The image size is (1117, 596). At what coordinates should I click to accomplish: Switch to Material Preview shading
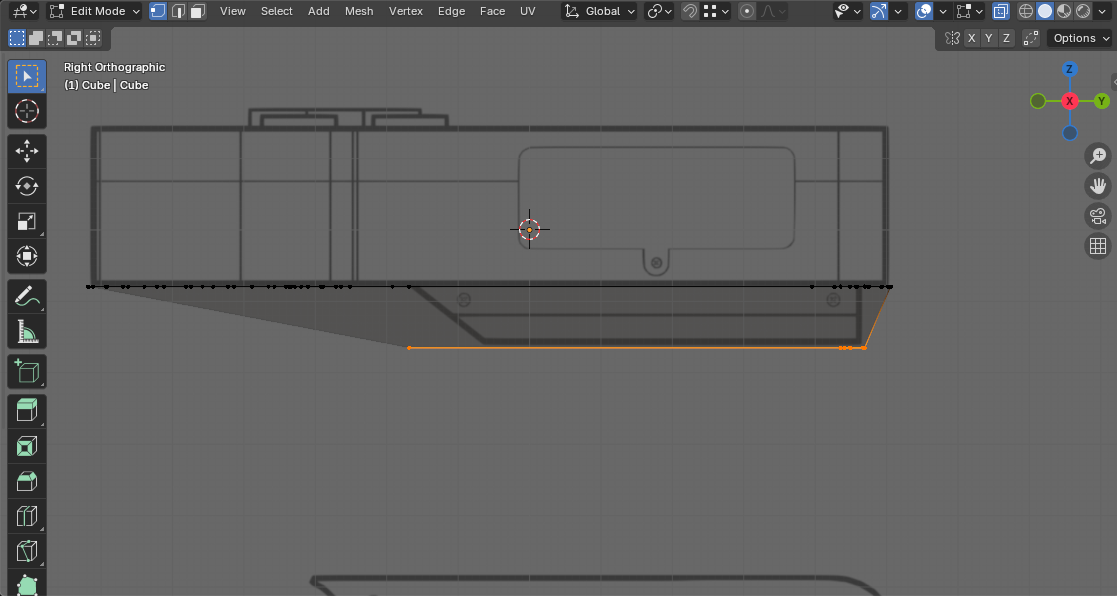1064,11
